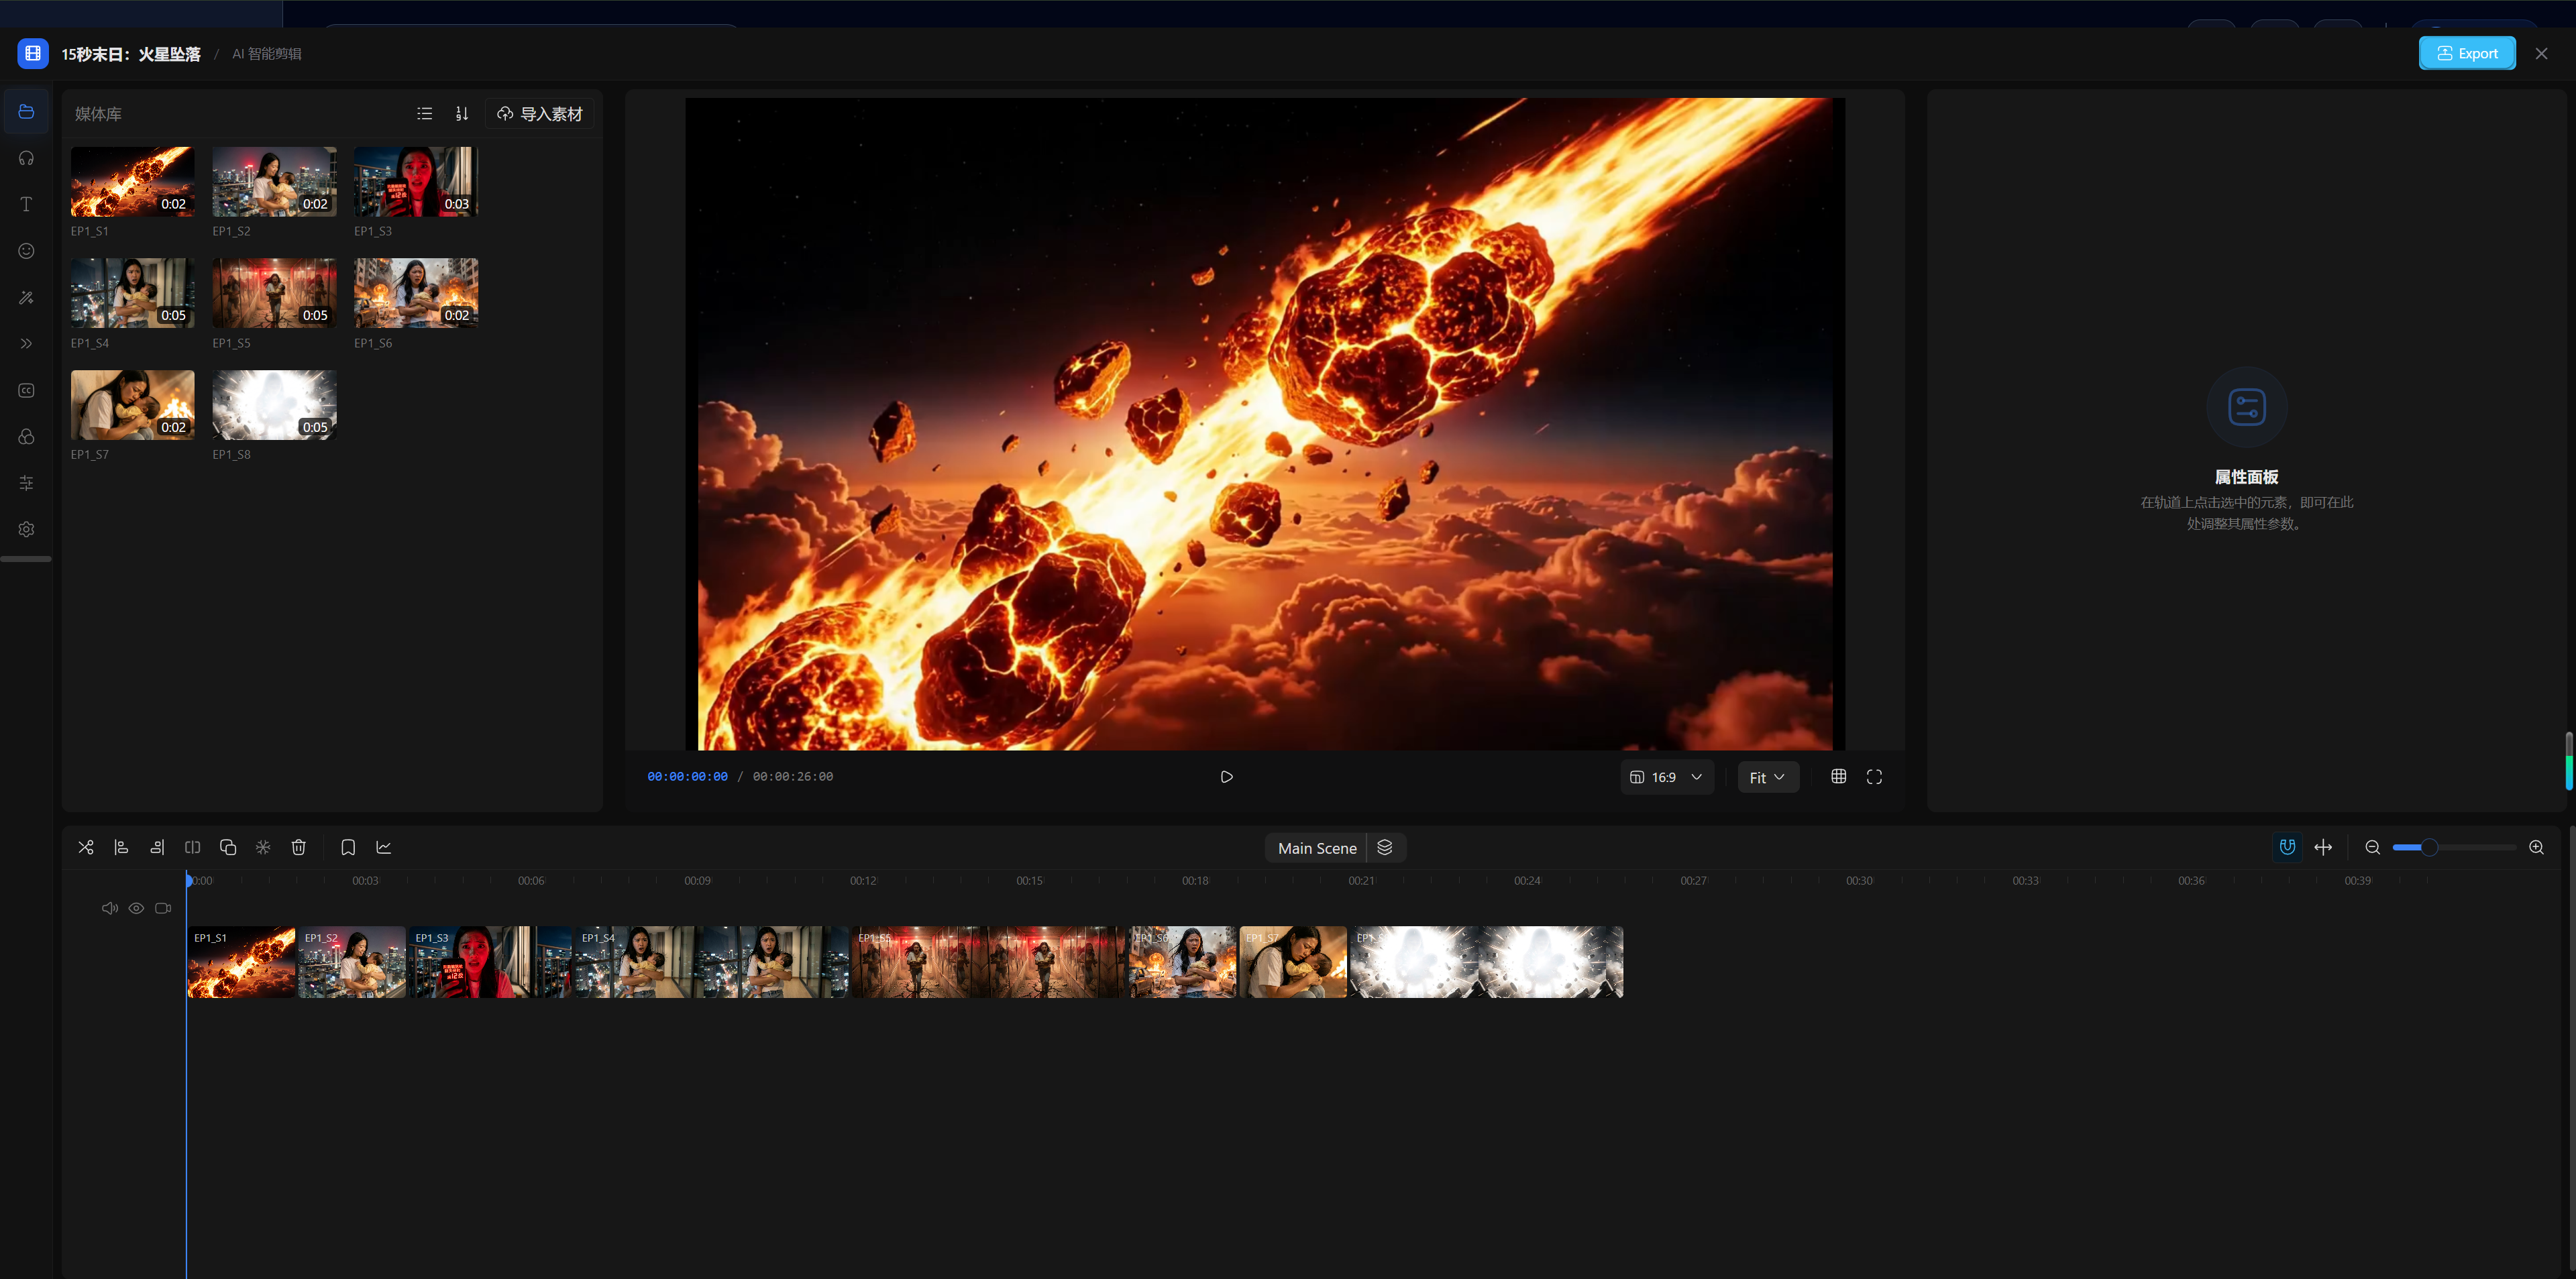Mute the video track audio
The width and height of the screenshot is (2576, 1279).
point(109,908)
